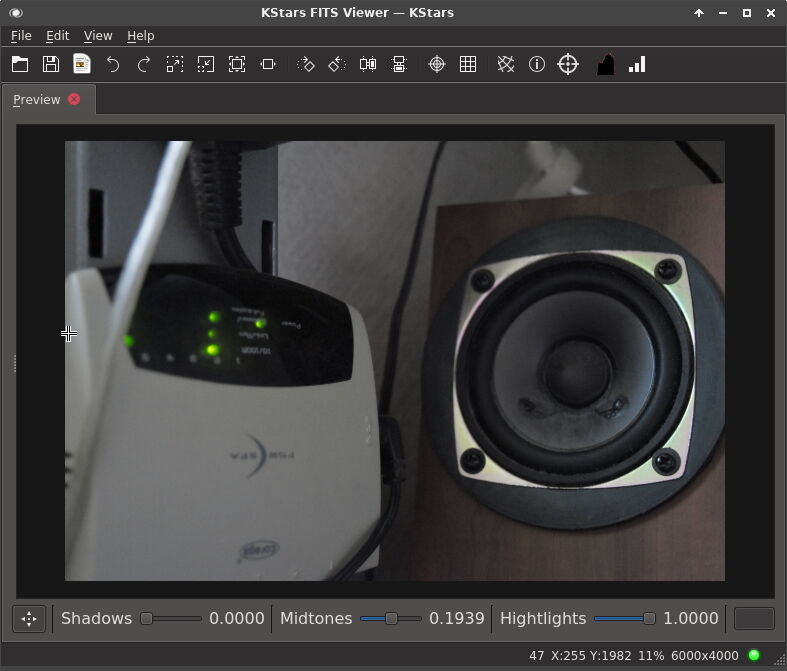Click the Save As document icon

coord(82,64)
